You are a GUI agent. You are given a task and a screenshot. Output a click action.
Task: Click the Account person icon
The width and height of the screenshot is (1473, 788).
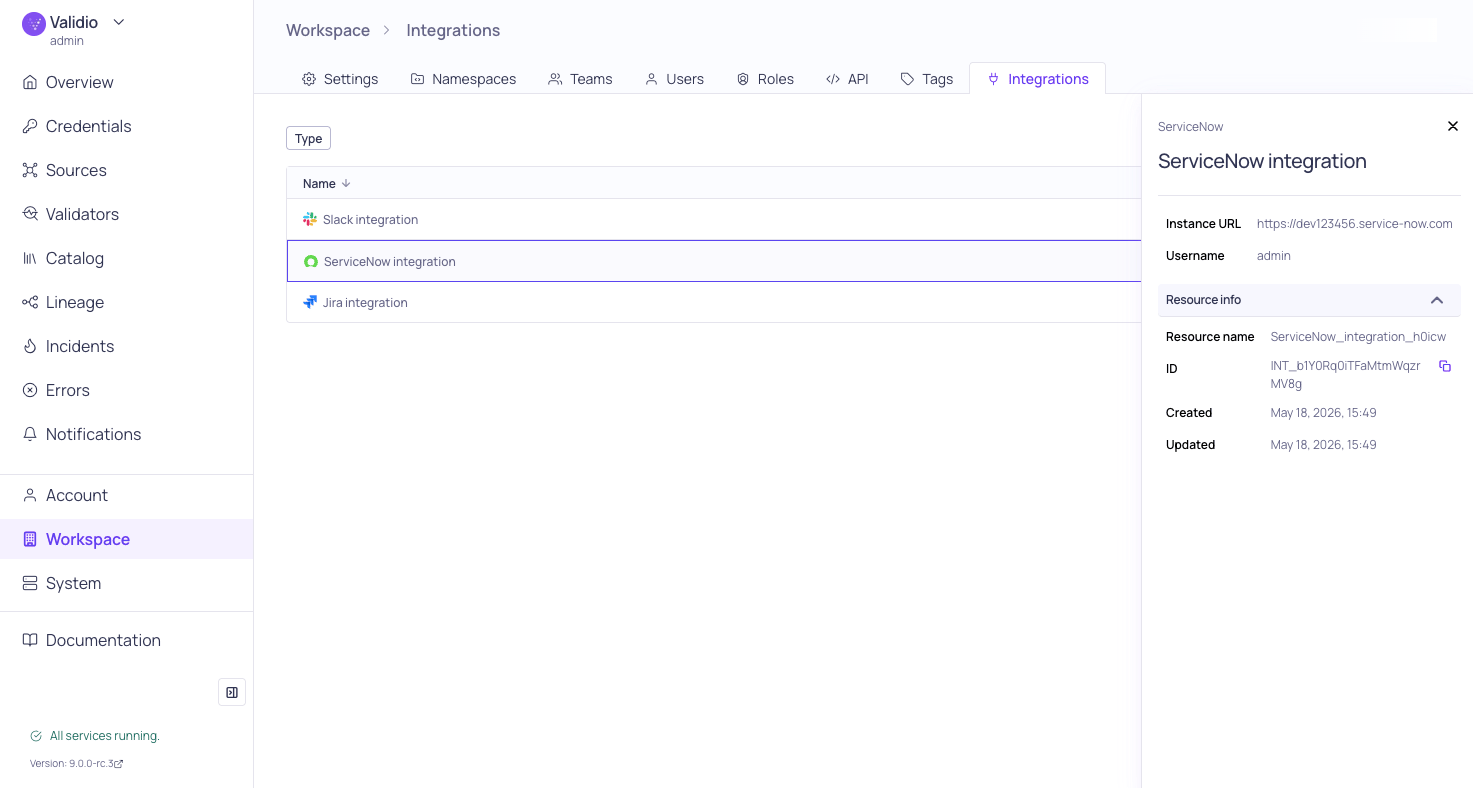click(30, 495)
